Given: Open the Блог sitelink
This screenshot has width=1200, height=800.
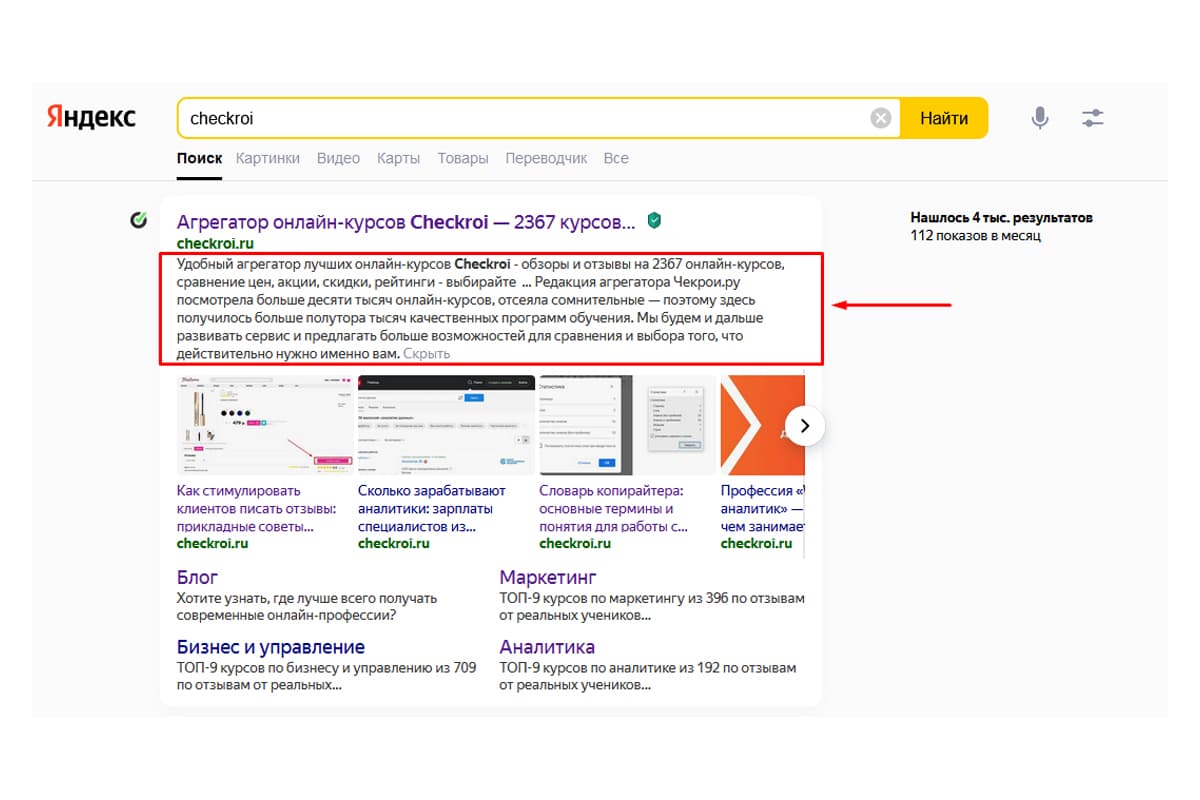Looking at the screenshot, I should point(197,577).
